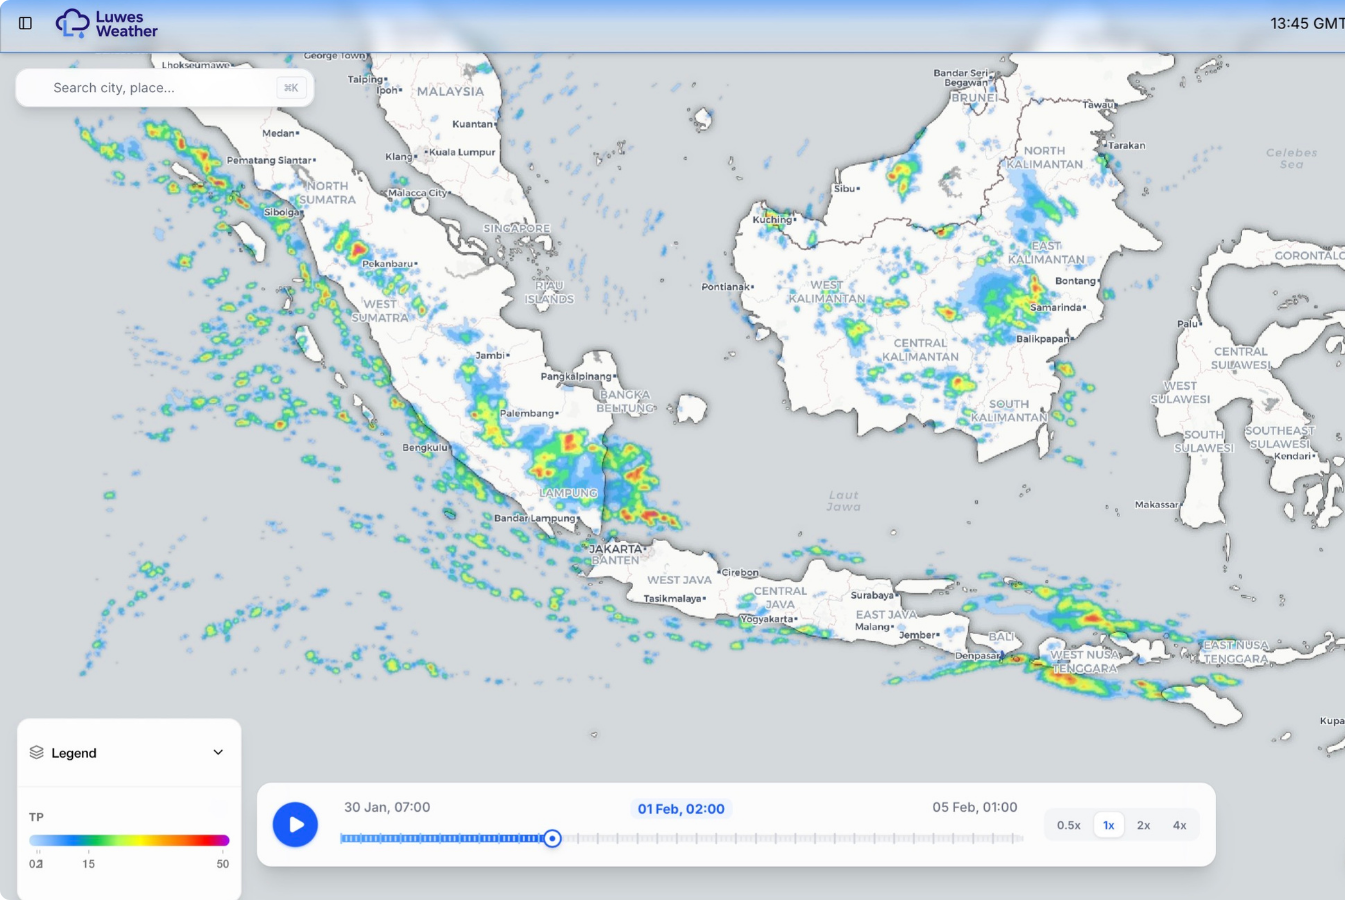
Task: Click the Palembang city label
Action: [x=527, y=413]
